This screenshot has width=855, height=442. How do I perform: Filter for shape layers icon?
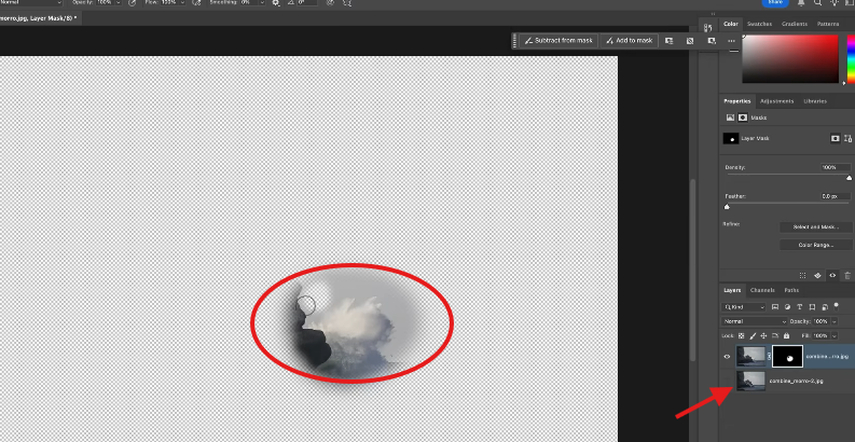812,307
